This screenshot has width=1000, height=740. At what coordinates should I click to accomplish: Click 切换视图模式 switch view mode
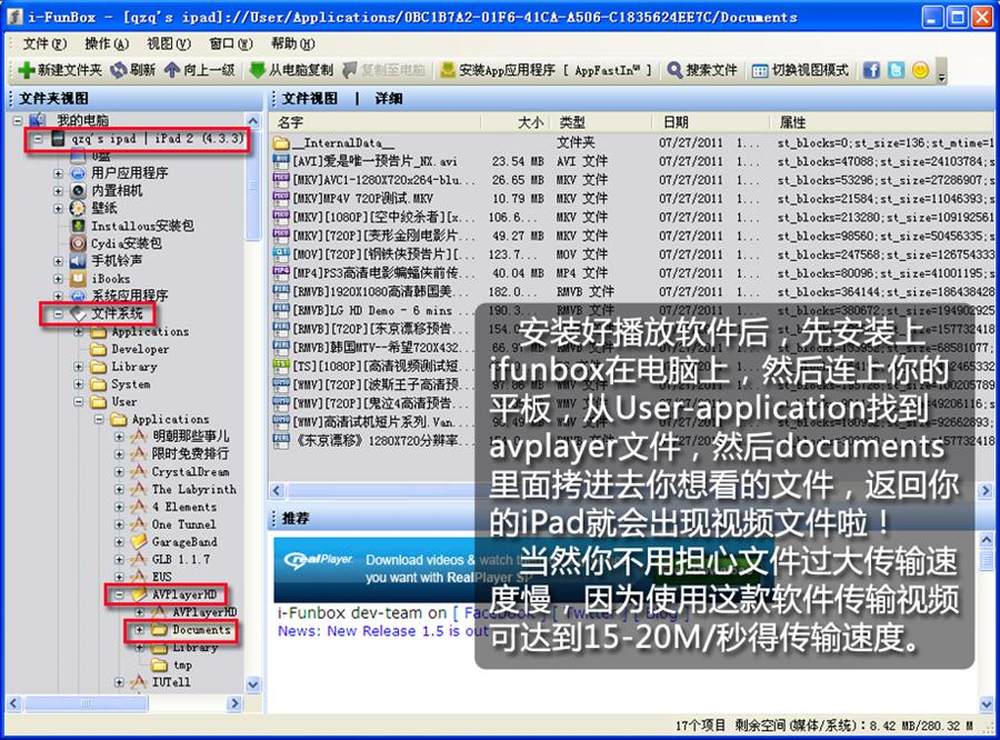[800, 70]
